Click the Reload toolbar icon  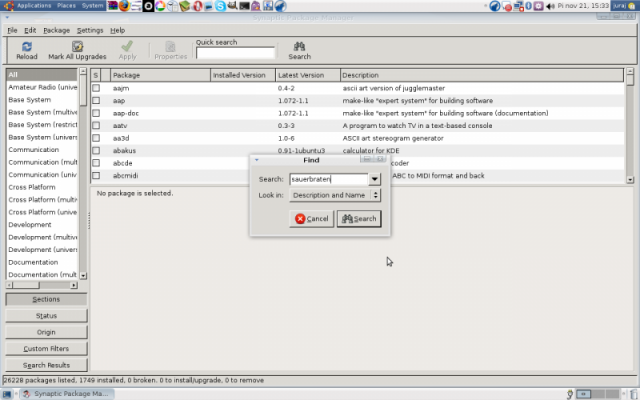(27, 47)
